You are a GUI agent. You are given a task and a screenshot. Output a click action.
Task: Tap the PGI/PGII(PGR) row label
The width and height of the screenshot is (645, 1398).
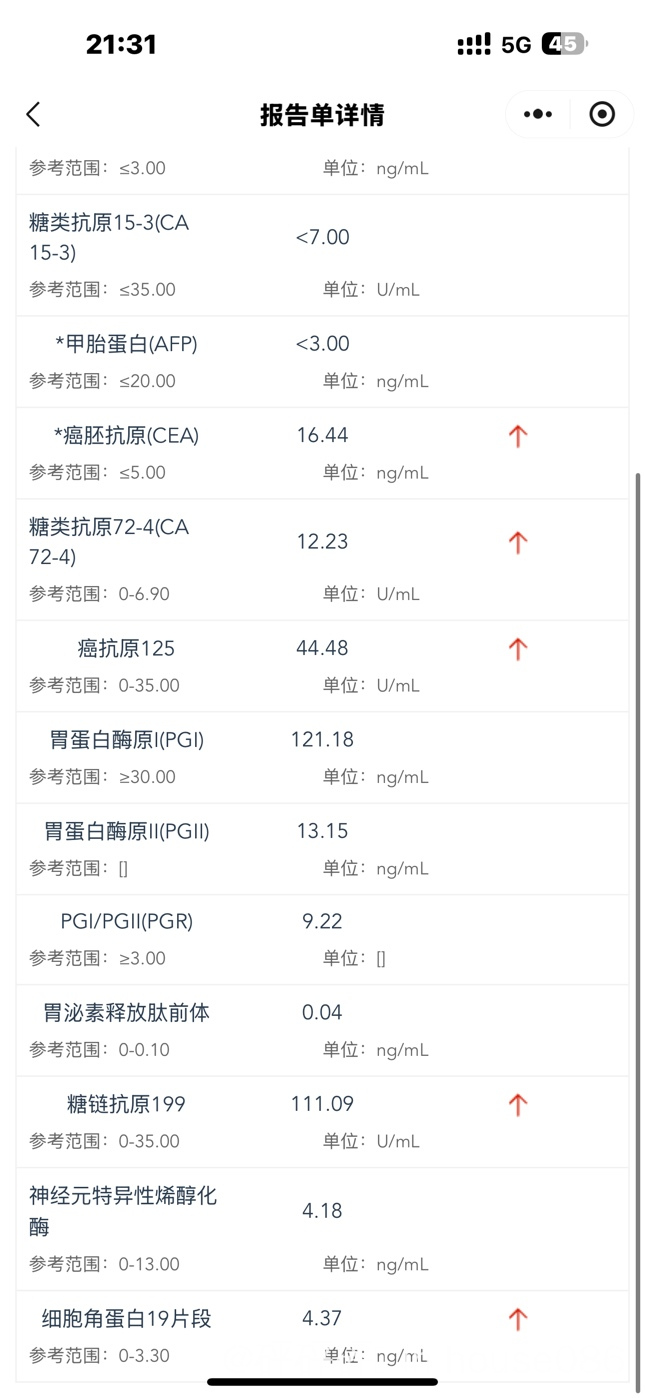(127, 922)
